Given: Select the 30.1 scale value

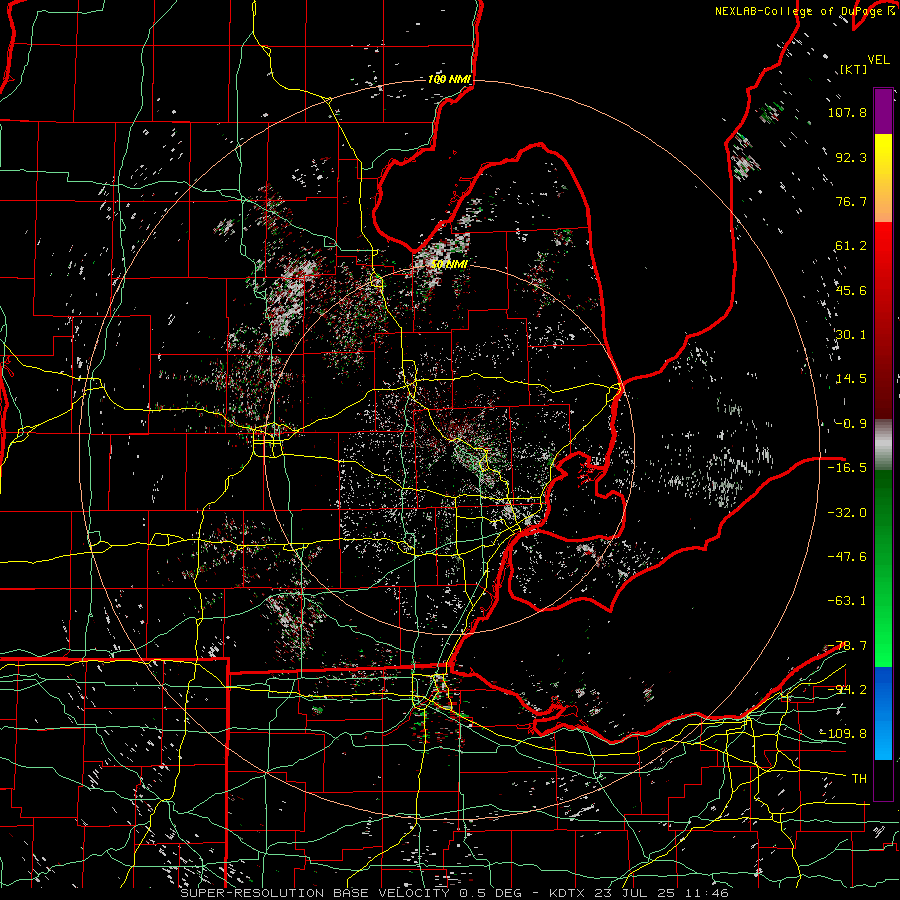Looking at the screenshot, I should click(851, 335).
